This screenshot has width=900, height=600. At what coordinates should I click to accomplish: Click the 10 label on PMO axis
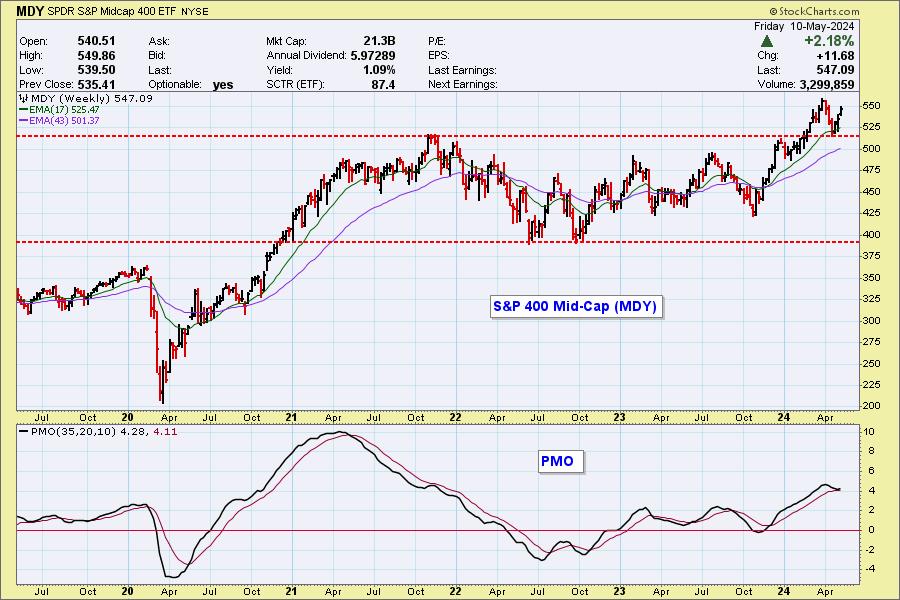870,432
